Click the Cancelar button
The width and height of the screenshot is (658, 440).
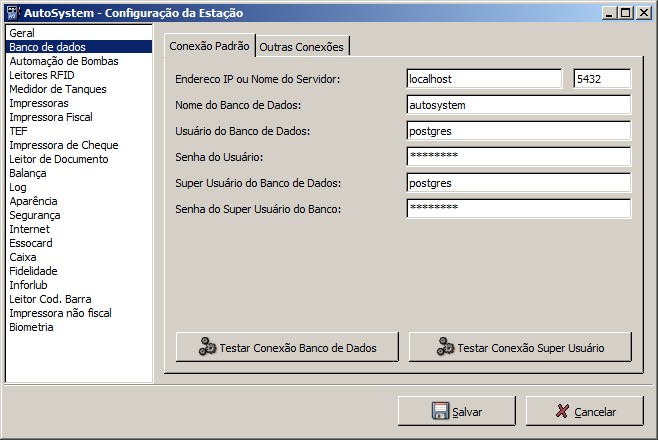point(585,411)
